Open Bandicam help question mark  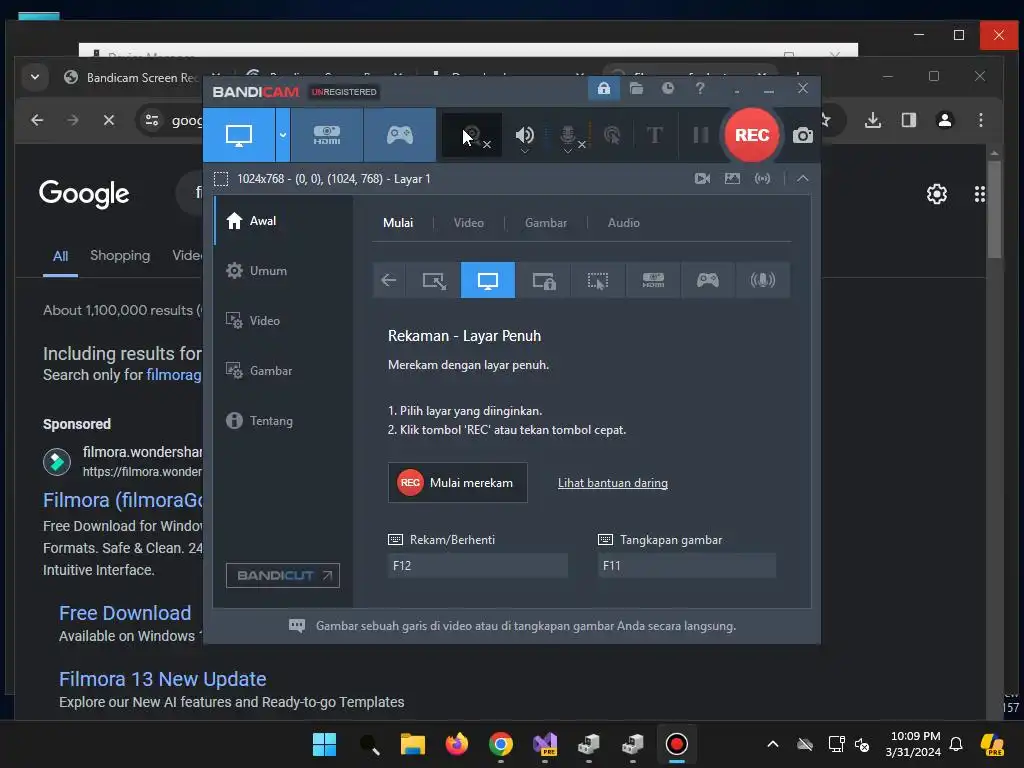(700, 88)
